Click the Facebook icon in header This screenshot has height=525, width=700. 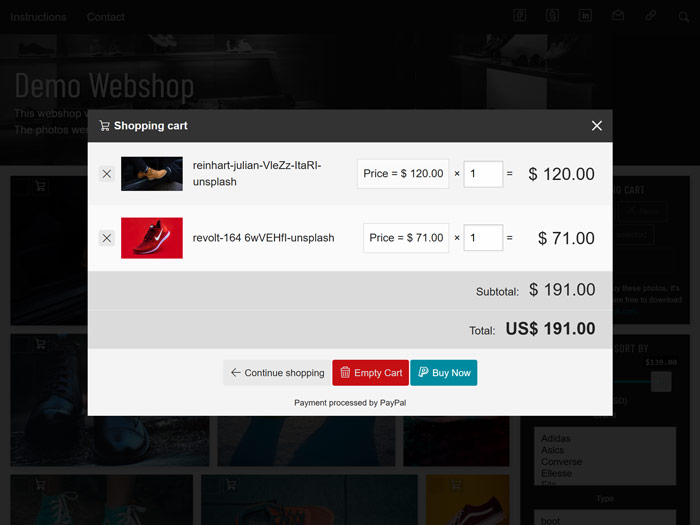(519, 16)
